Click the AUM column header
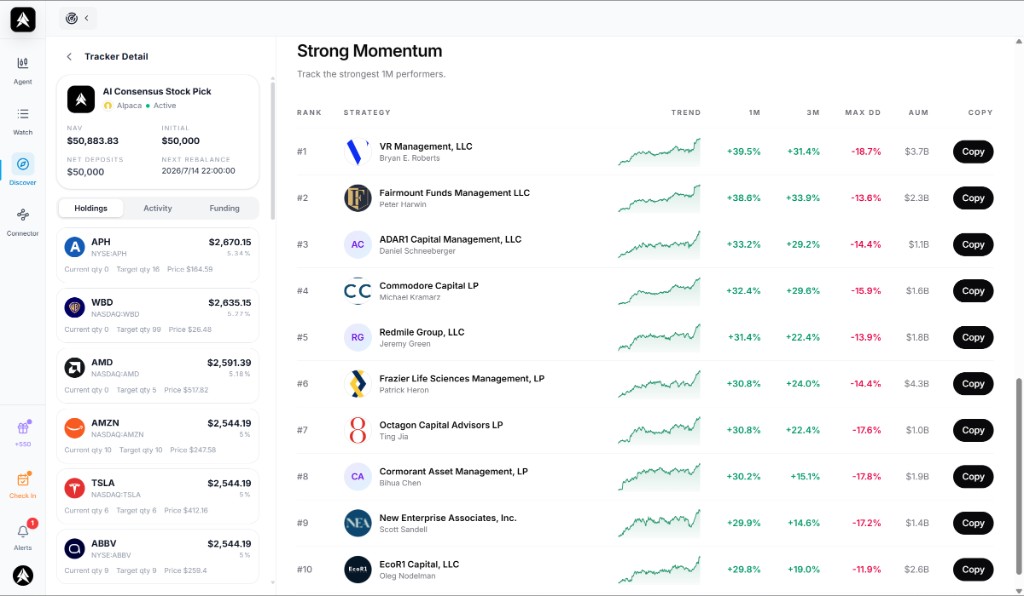Image resolution: width=1024 pixels, height=596 pixels. 918,113
